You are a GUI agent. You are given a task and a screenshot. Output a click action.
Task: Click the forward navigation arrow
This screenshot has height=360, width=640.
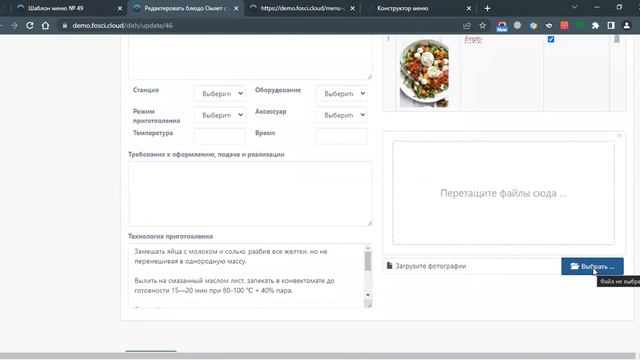click(x=14, y=25)
